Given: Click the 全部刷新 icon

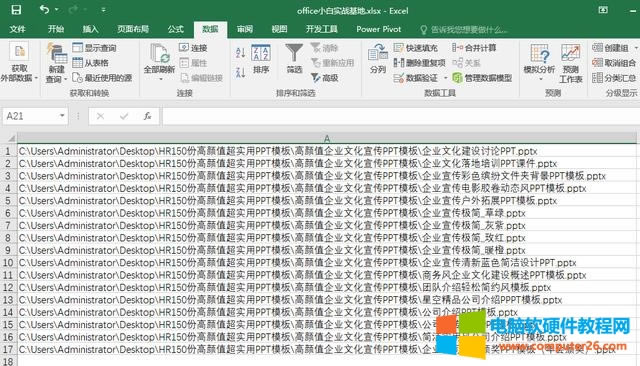Looking at the screenshot, I should 159,54.
